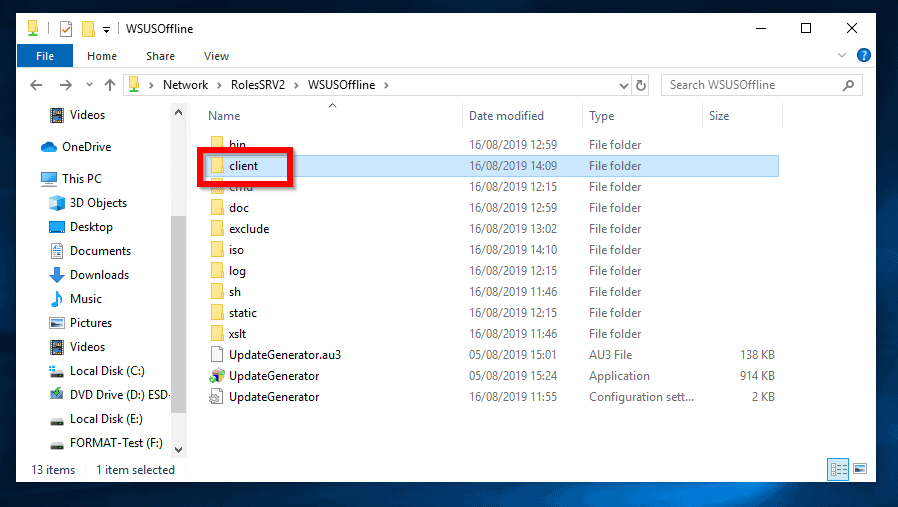898x507 pixels.
Task: Go up one folder level
Action: (x=110, y=85)
